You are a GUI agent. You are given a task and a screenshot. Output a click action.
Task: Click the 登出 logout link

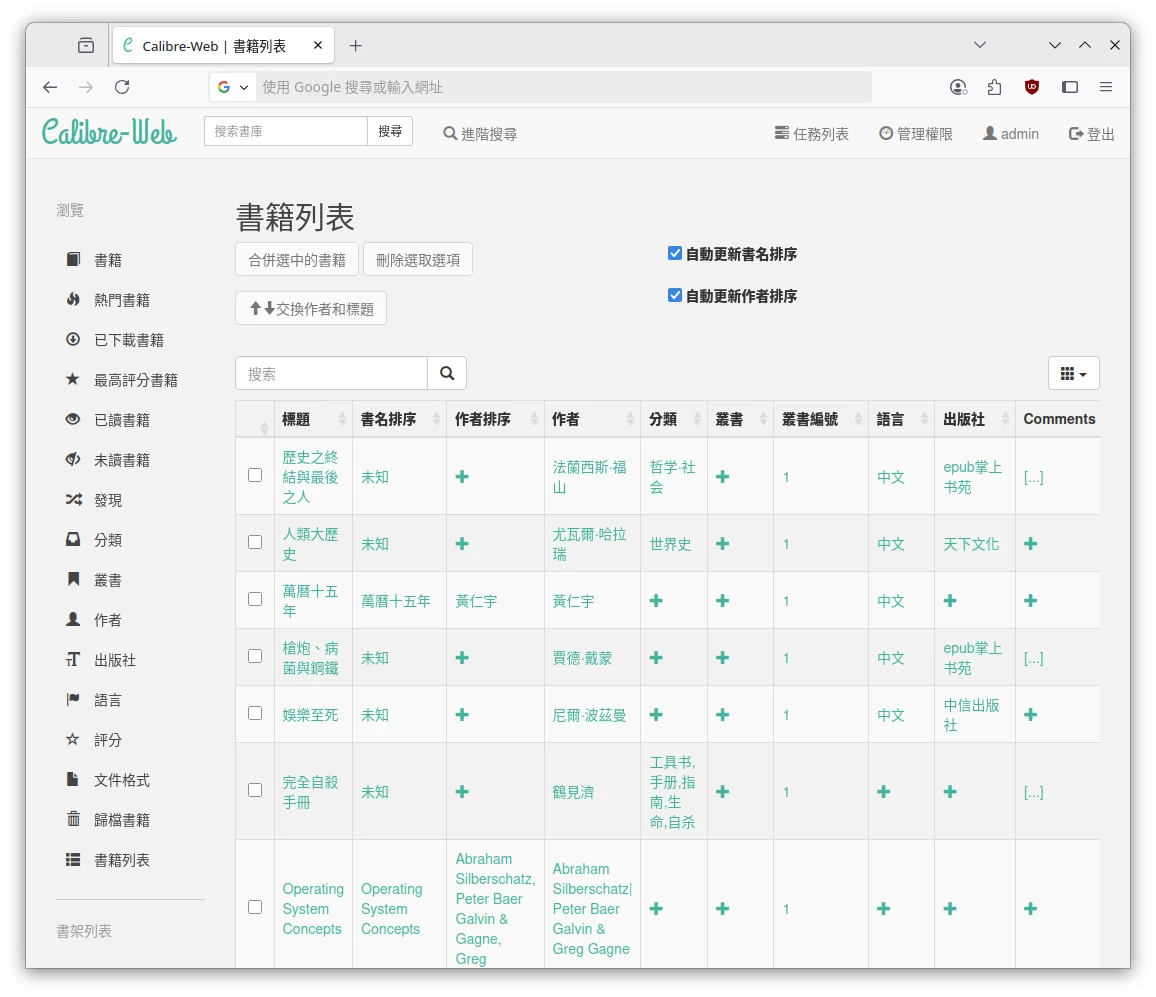pyautogui.click(x=1091, y=134)
